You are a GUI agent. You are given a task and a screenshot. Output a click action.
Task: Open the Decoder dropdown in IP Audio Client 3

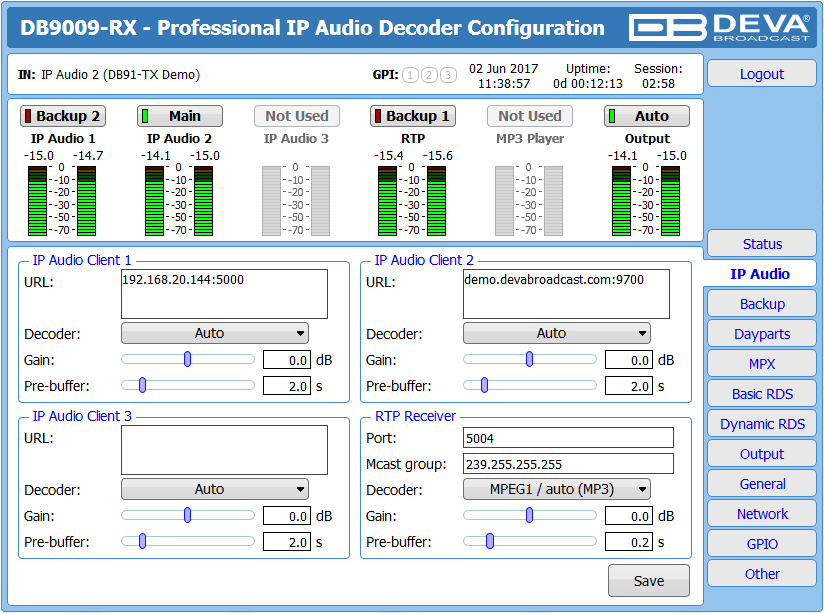click(x=214, y=489)
